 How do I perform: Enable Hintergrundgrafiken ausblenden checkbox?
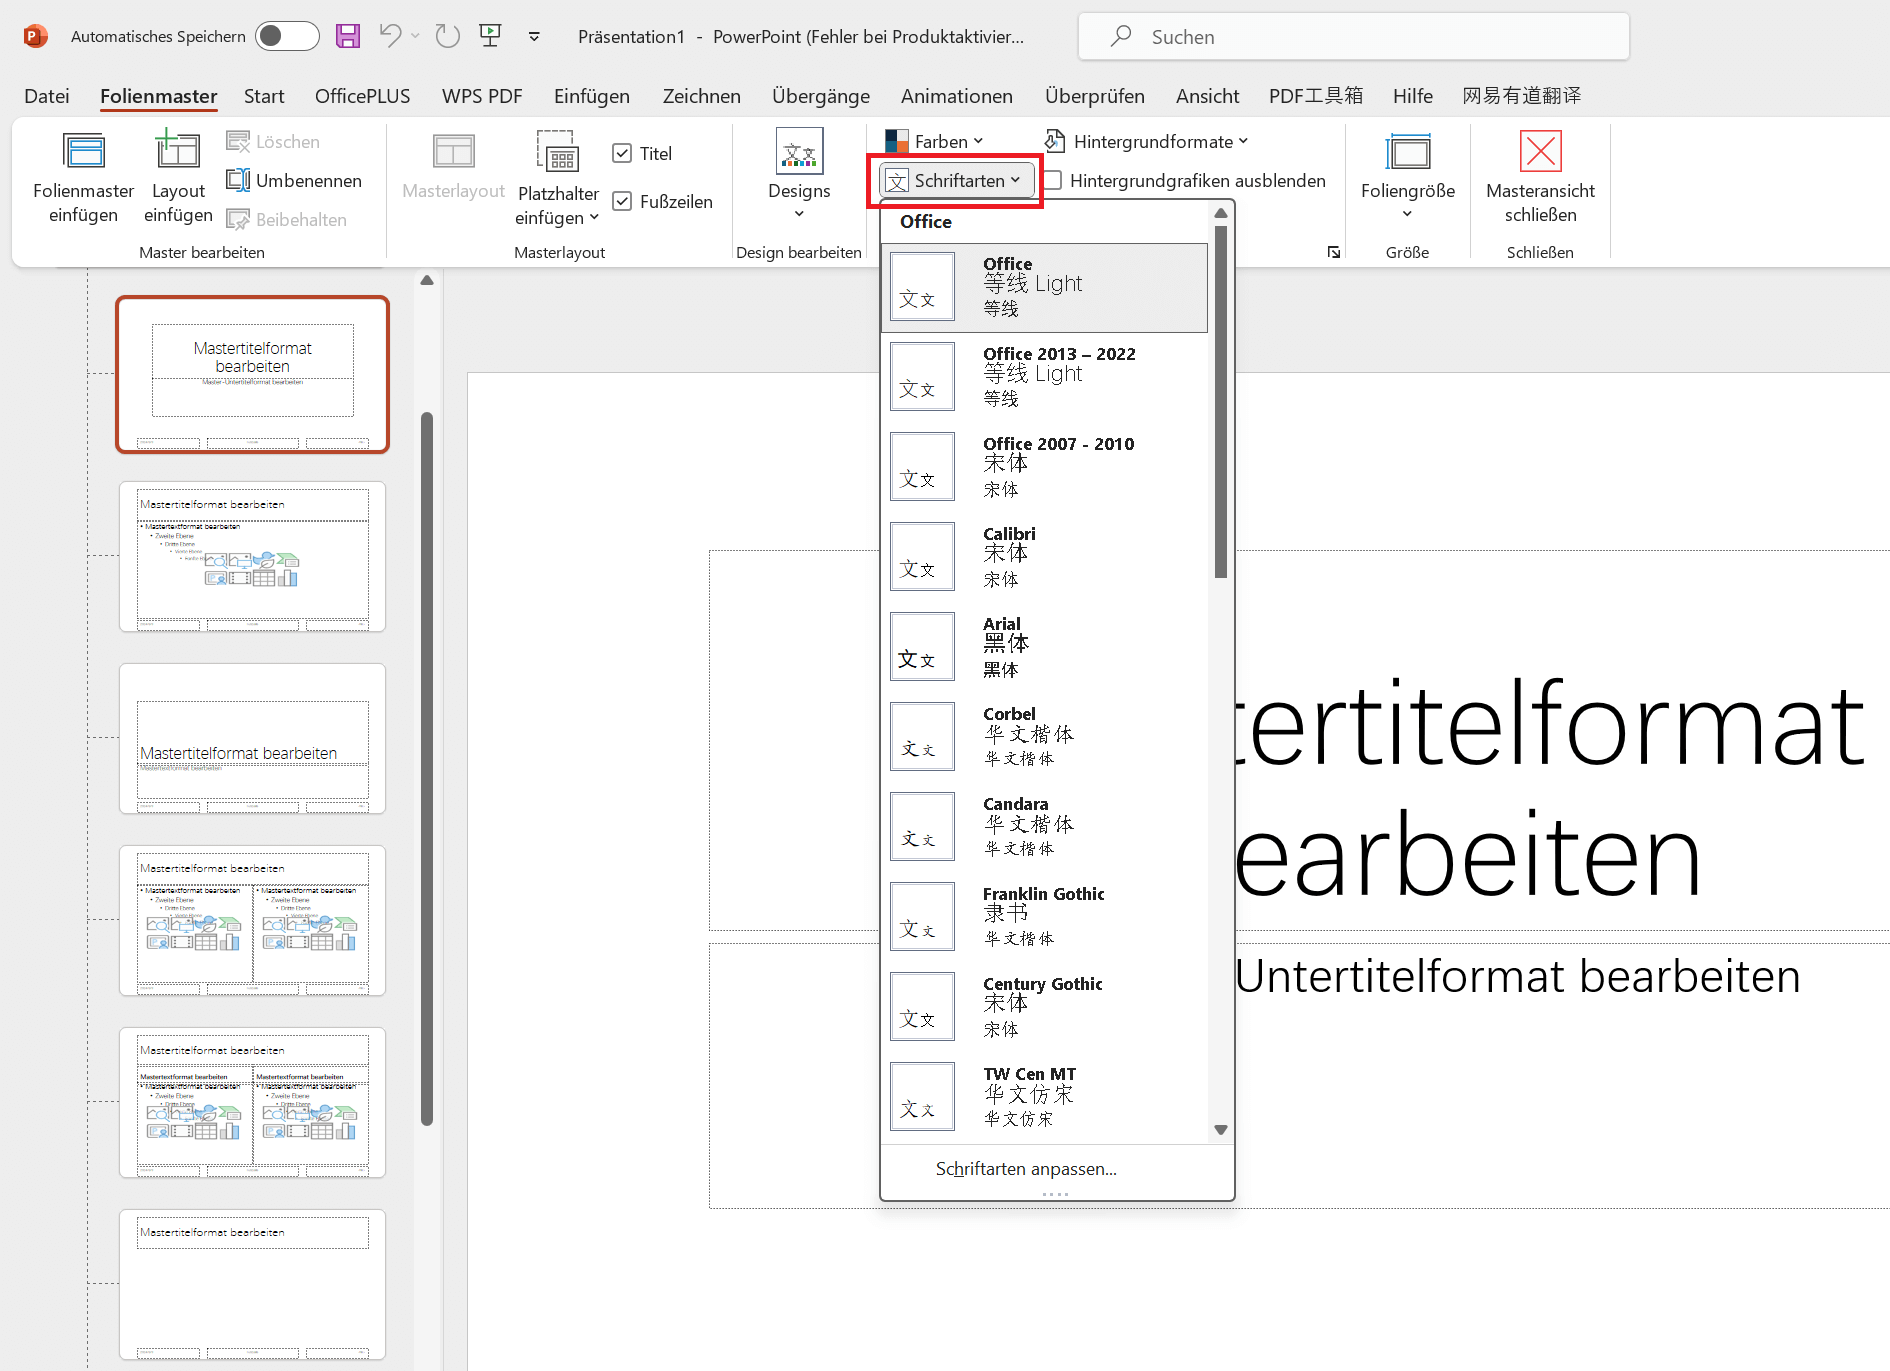[x=1053, y=181]
